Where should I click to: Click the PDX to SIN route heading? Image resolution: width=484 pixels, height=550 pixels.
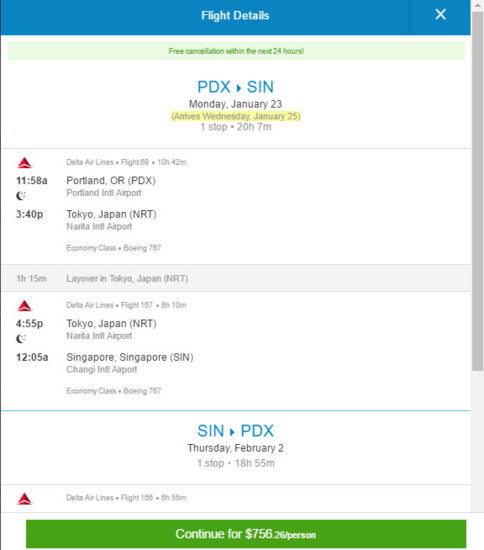click(x=235, y=87)
